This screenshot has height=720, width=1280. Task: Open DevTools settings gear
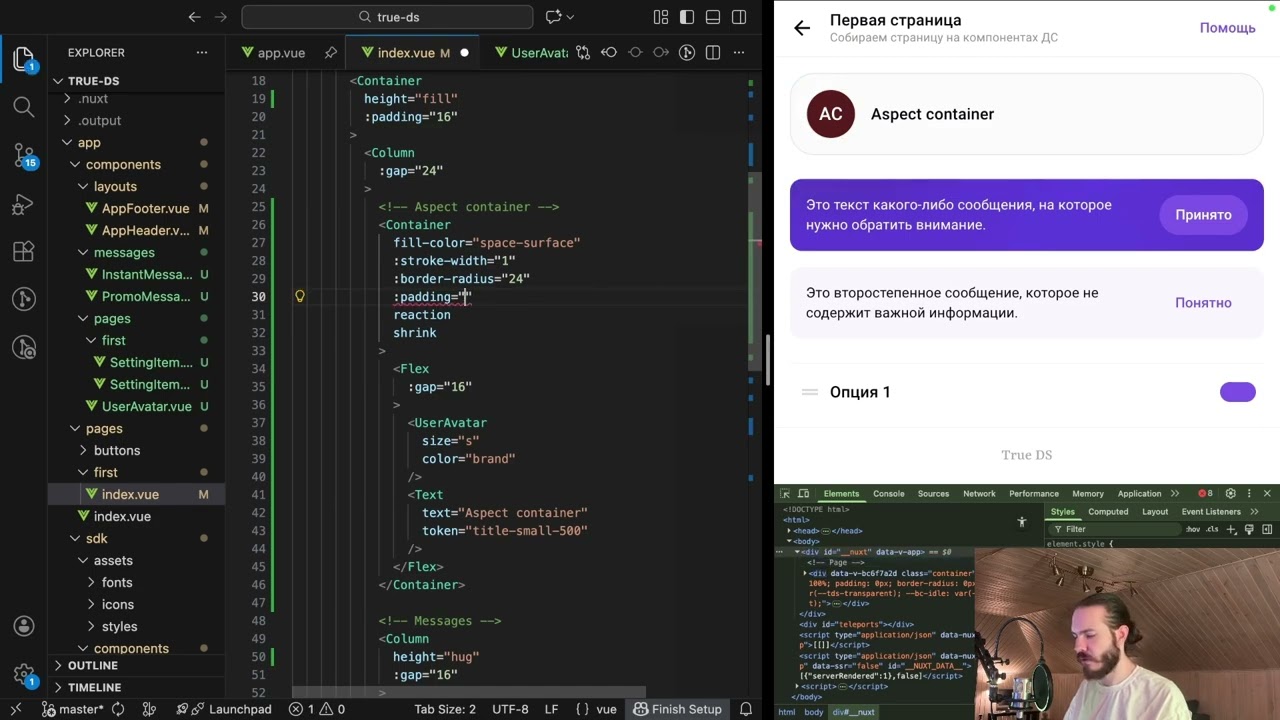1230,494
